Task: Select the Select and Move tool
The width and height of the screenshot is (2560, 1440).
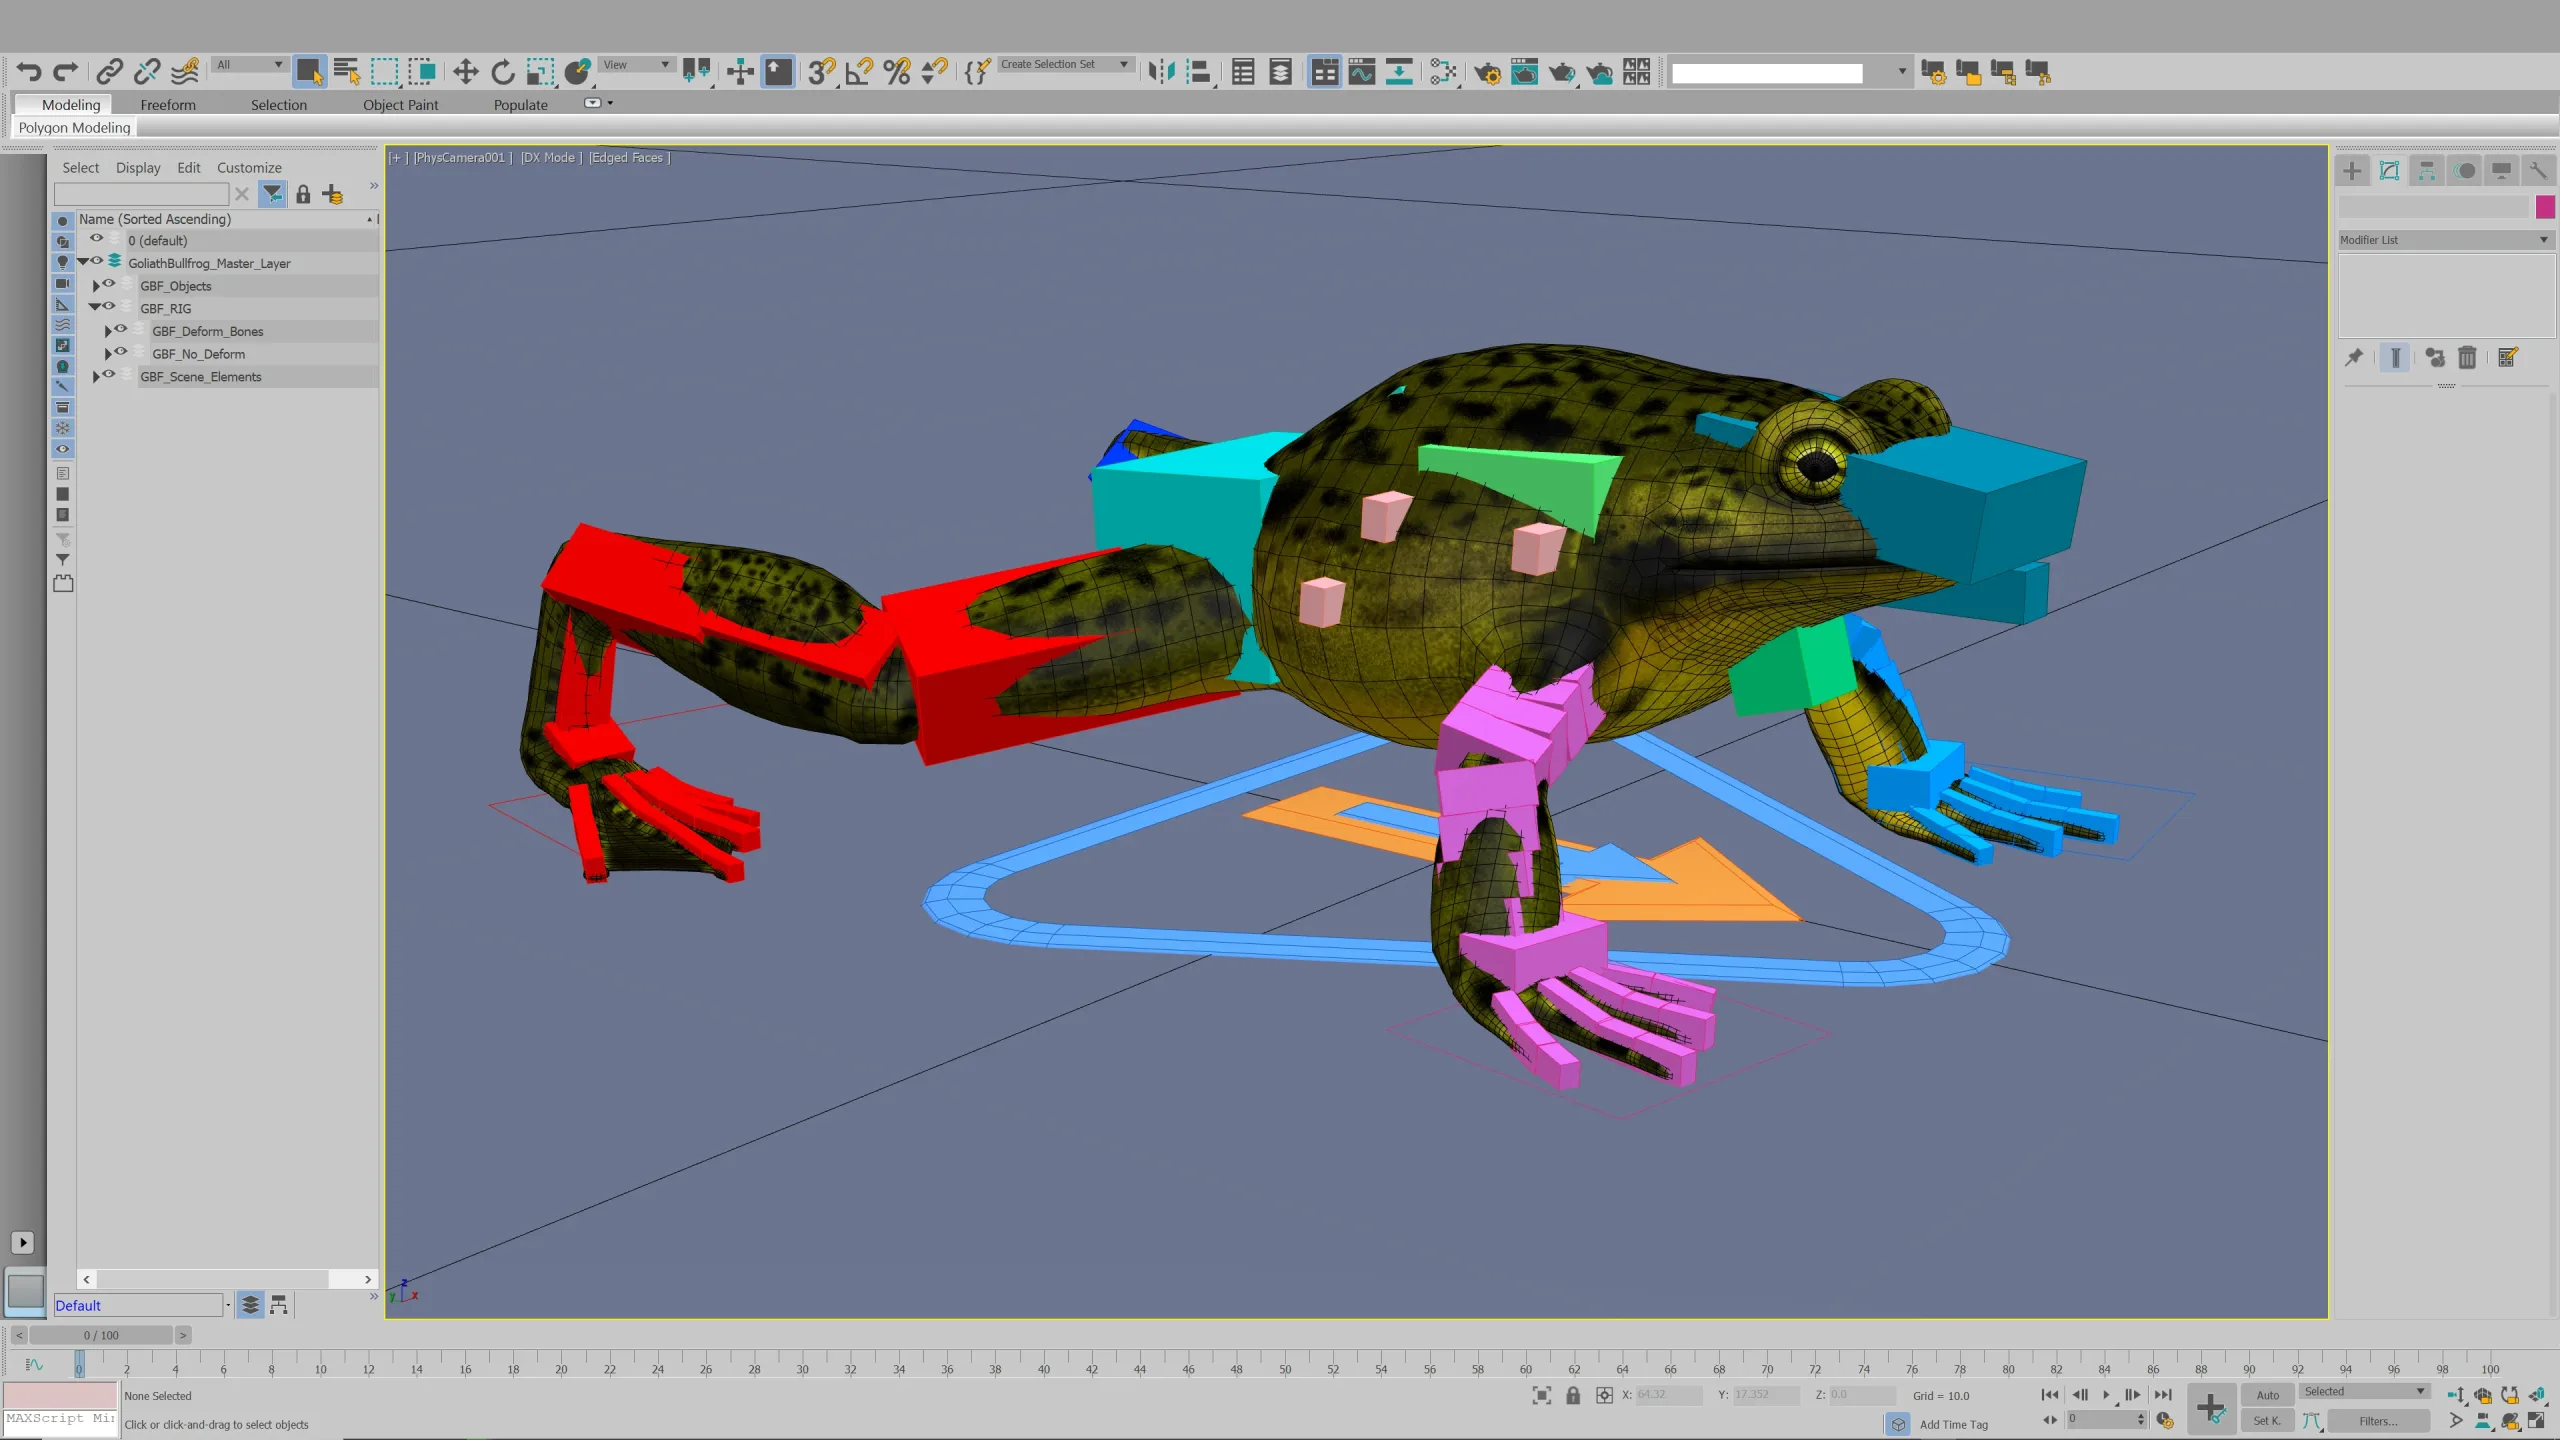Action: point(464,71)
